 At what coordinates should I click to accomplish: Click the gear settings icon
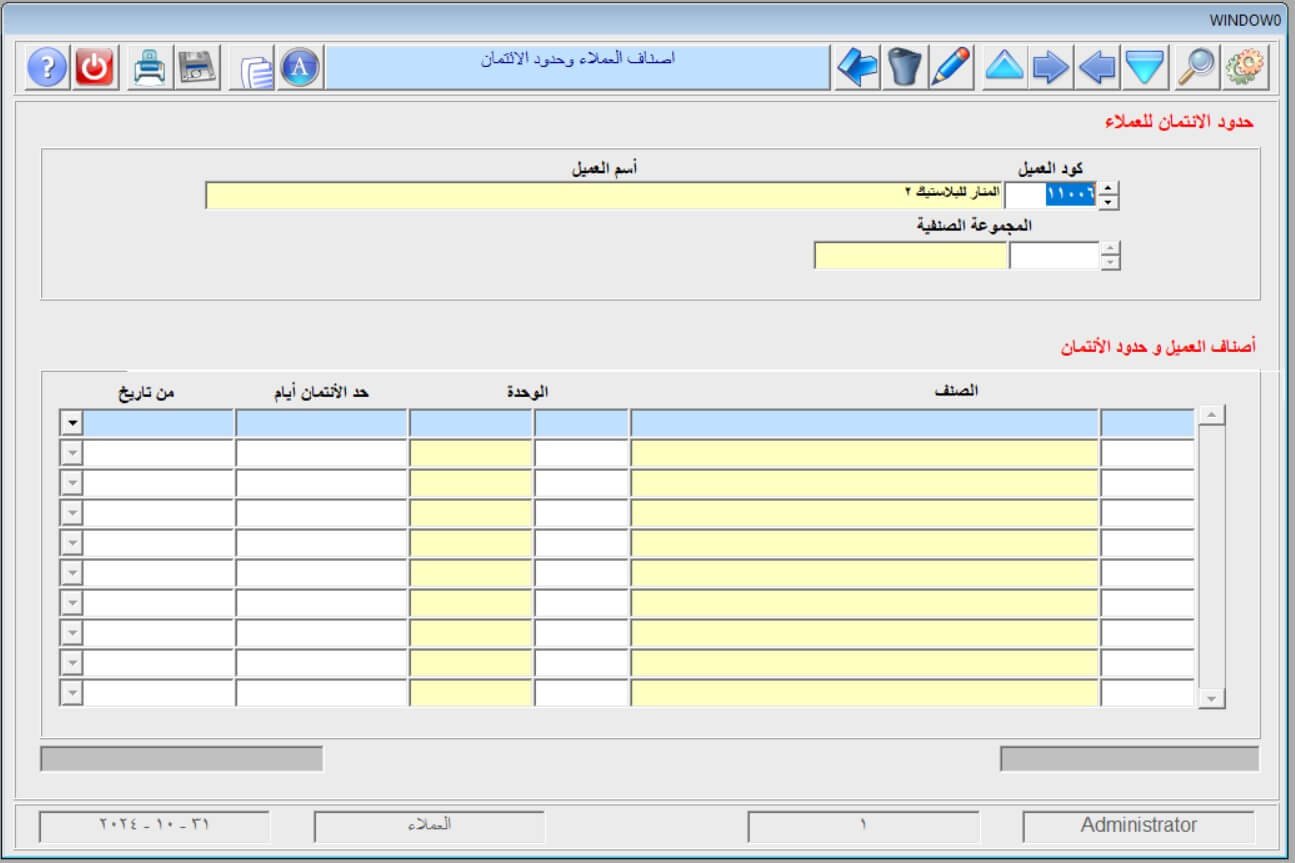tap(1244, 68)
